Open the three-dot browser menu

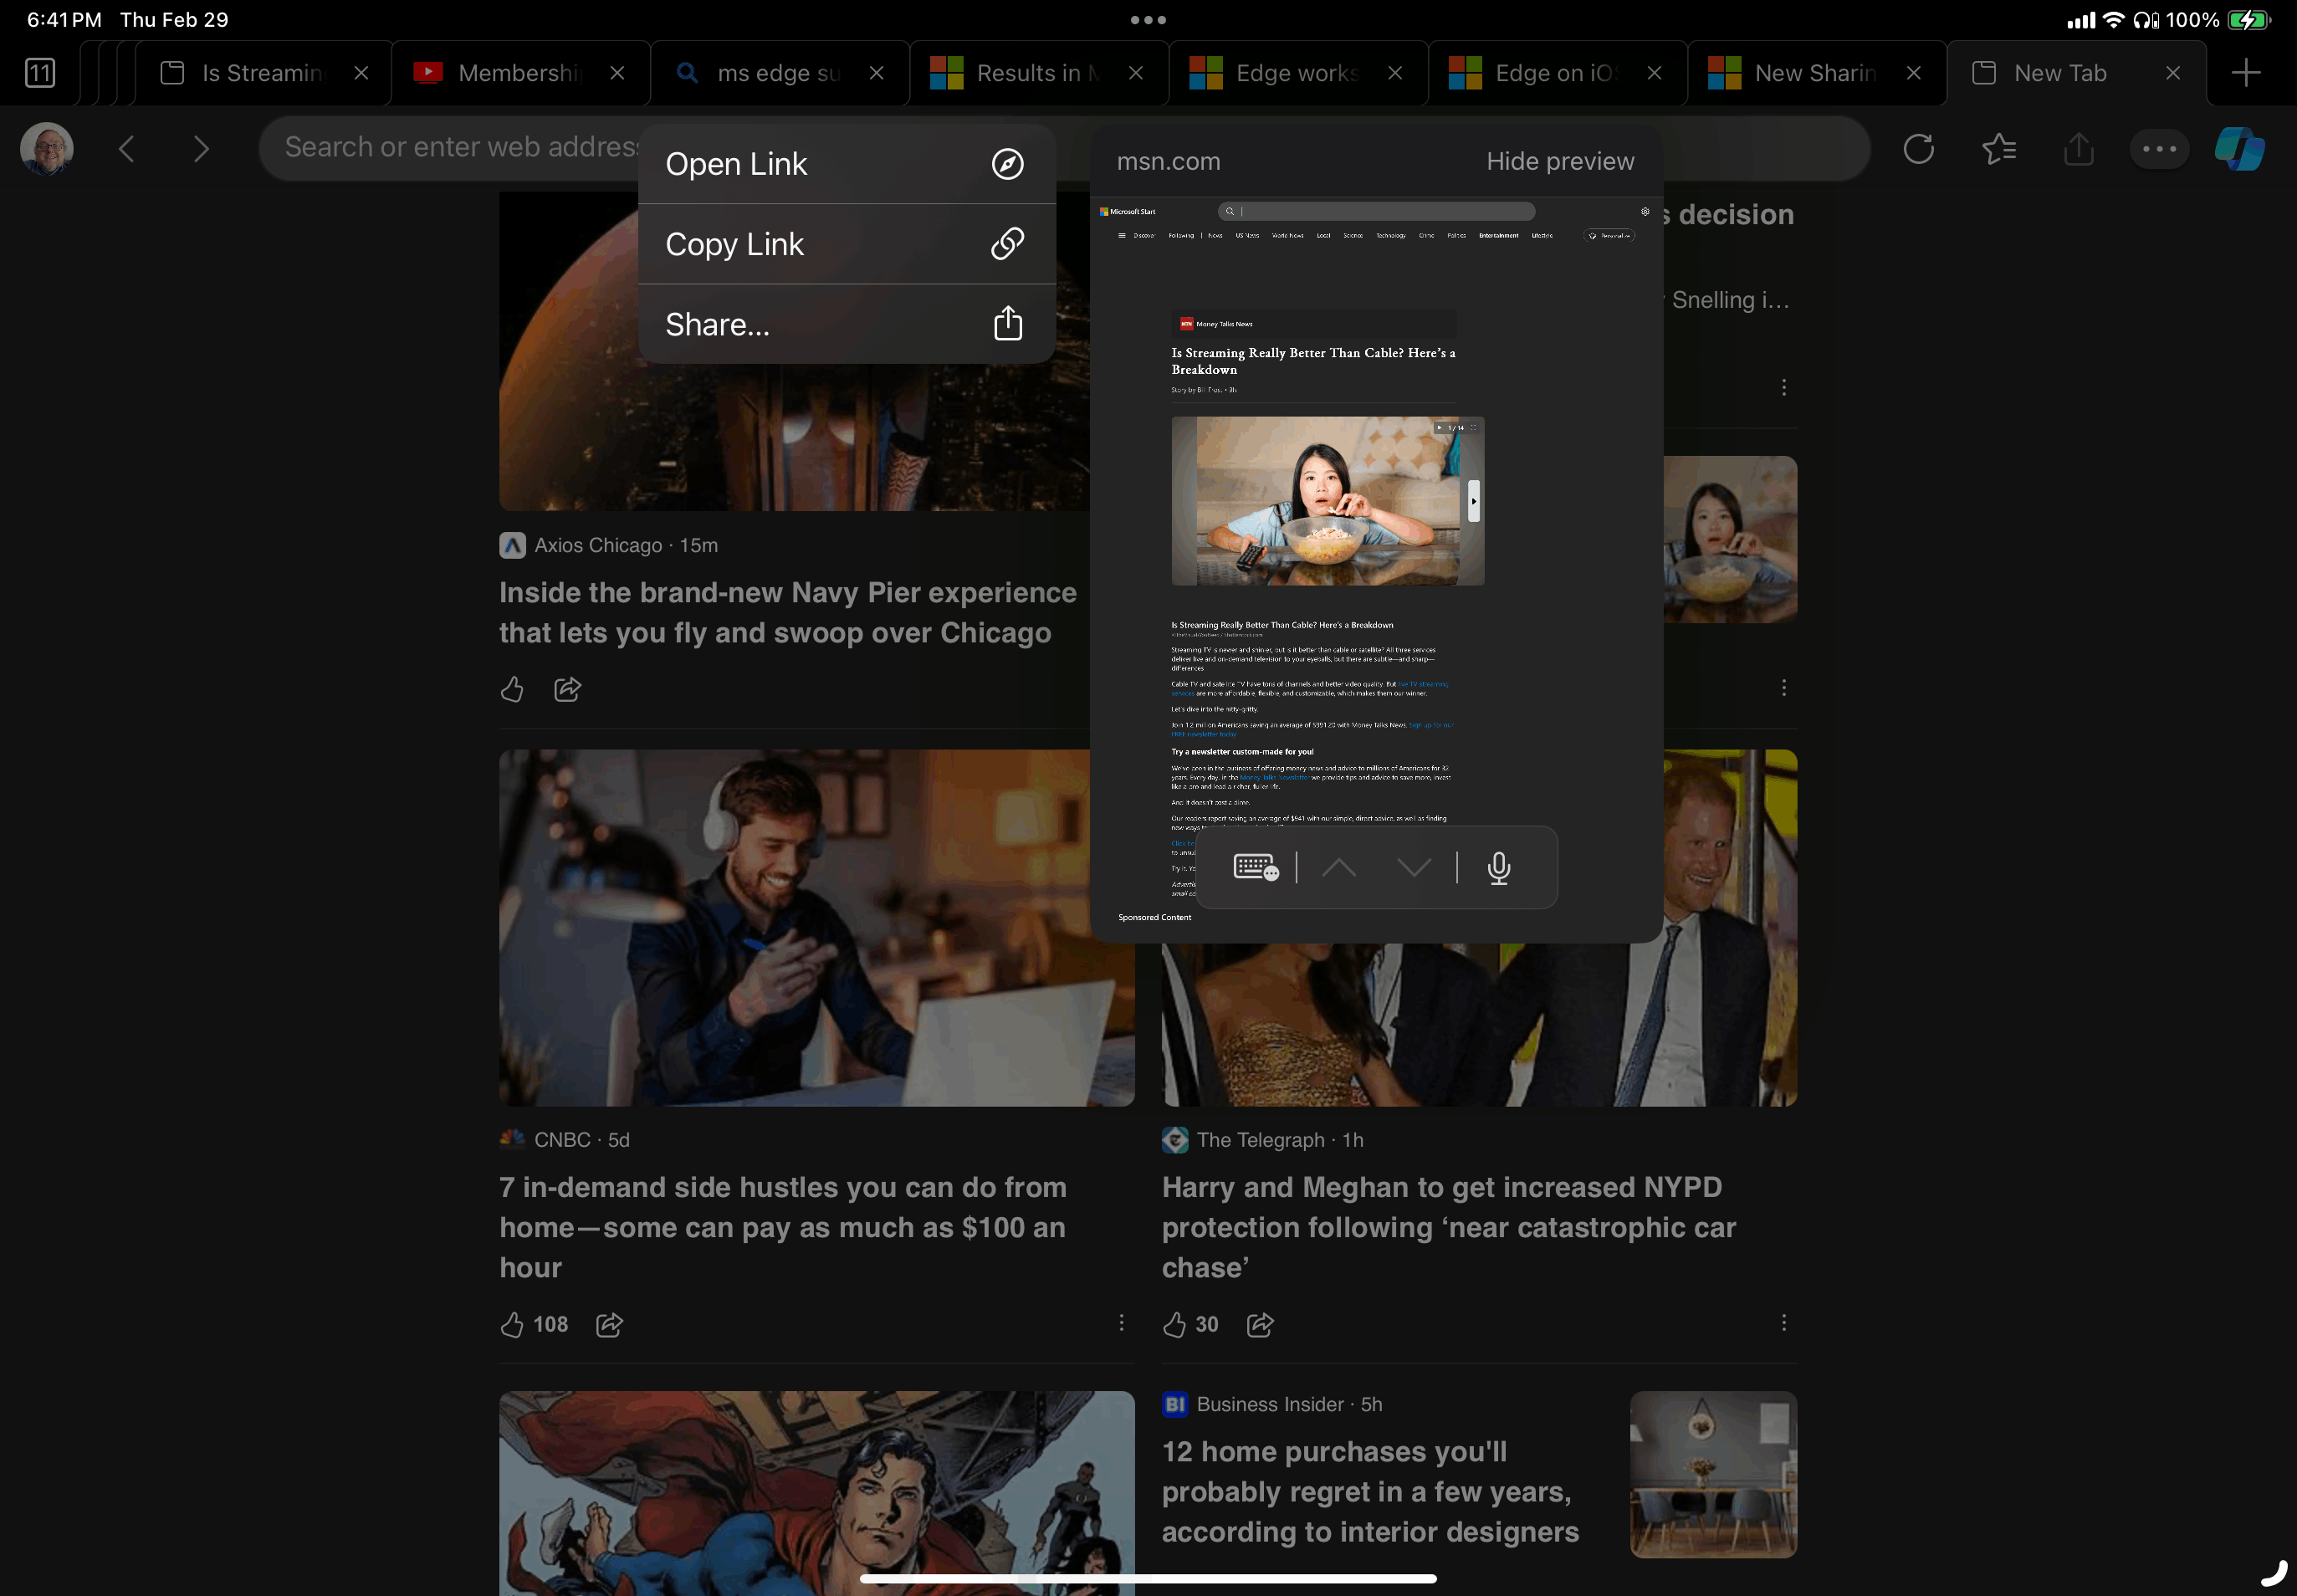point(2159,149)
